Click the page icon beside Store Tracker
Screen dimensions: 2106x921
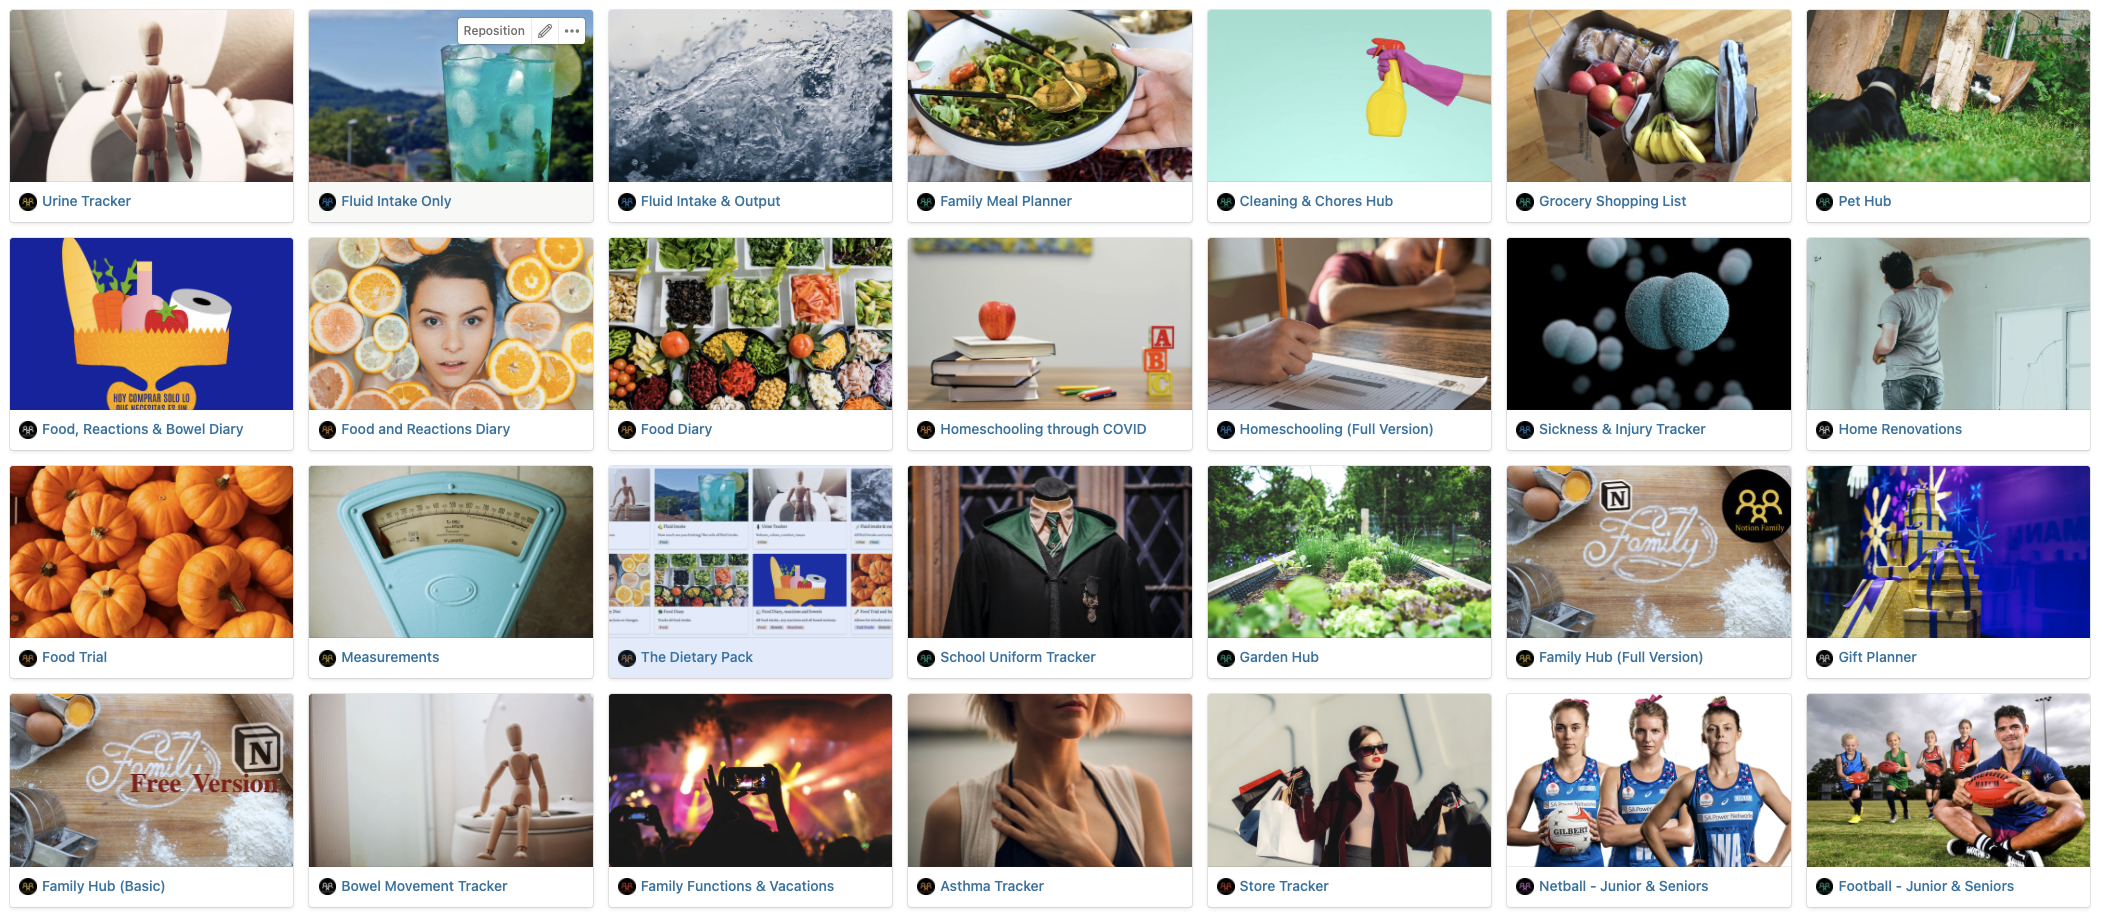tap(1226, 886)
